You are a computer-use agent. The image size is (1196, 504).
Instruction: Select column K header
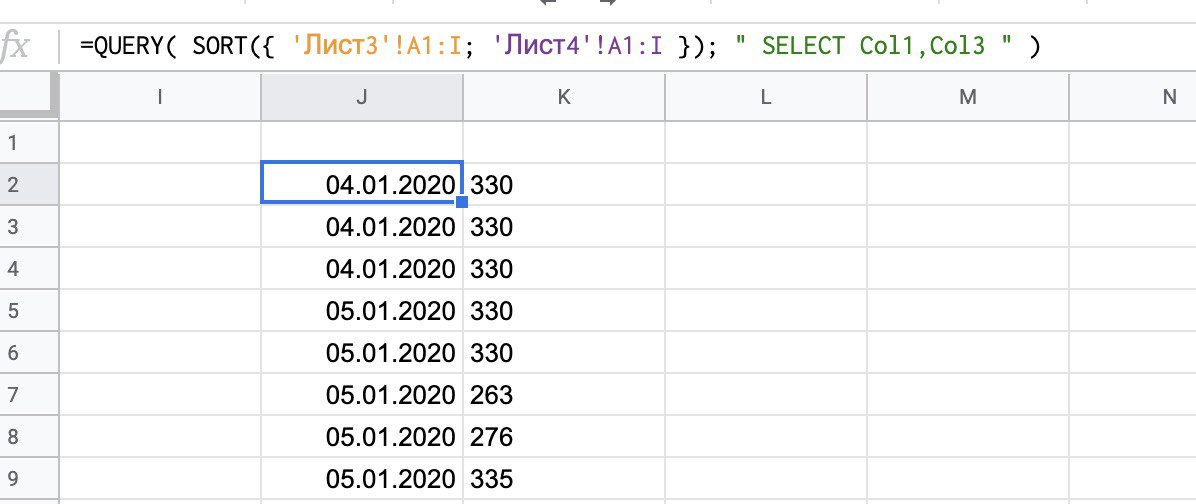click(x=564, y=97)
